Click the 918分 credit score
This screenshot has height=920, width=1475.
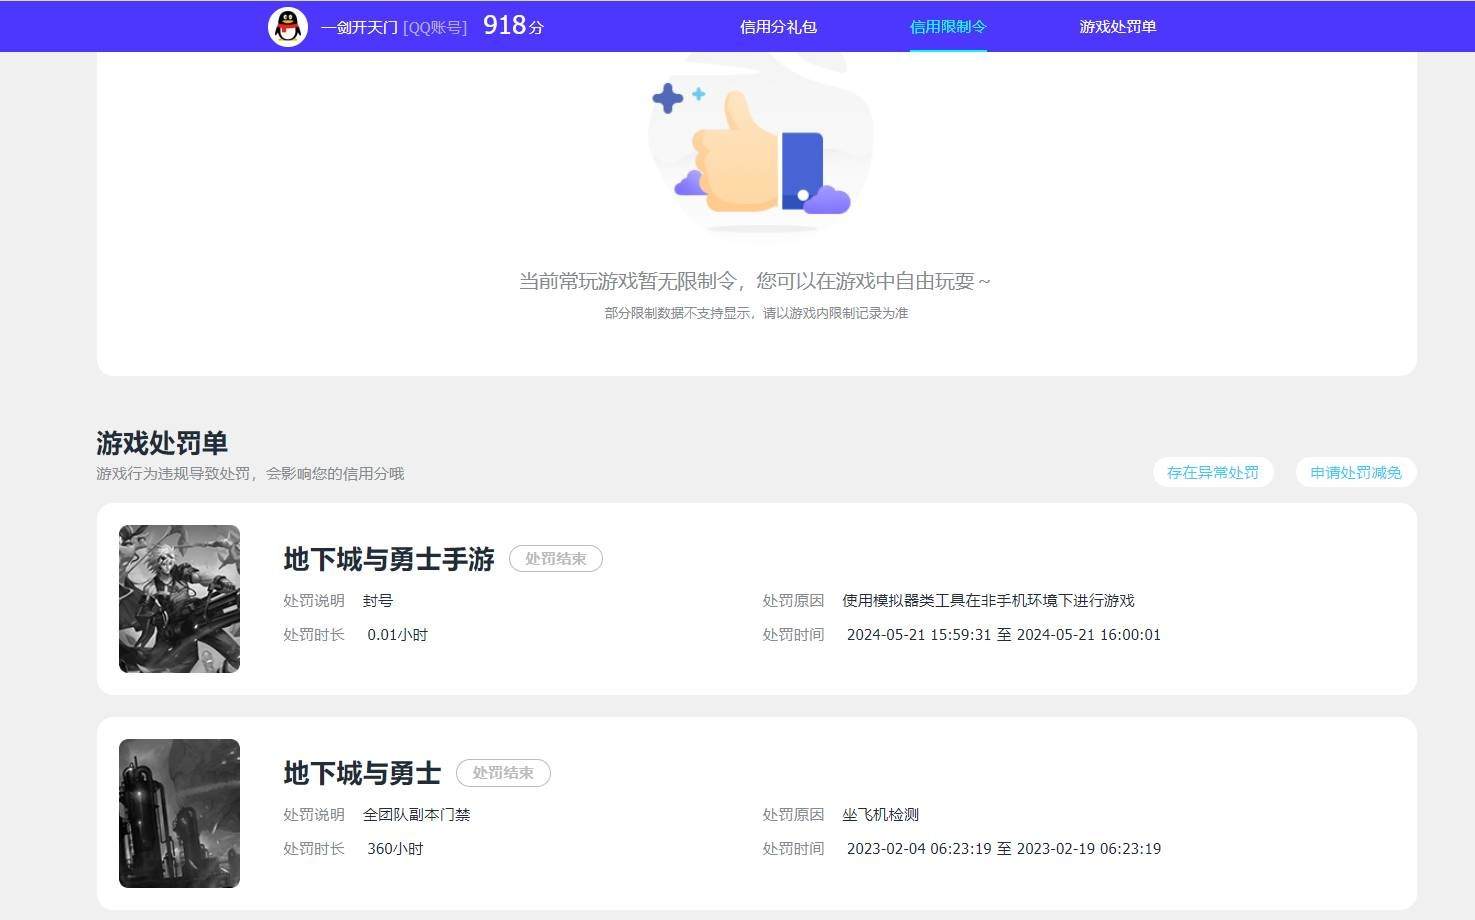(513, 26)
